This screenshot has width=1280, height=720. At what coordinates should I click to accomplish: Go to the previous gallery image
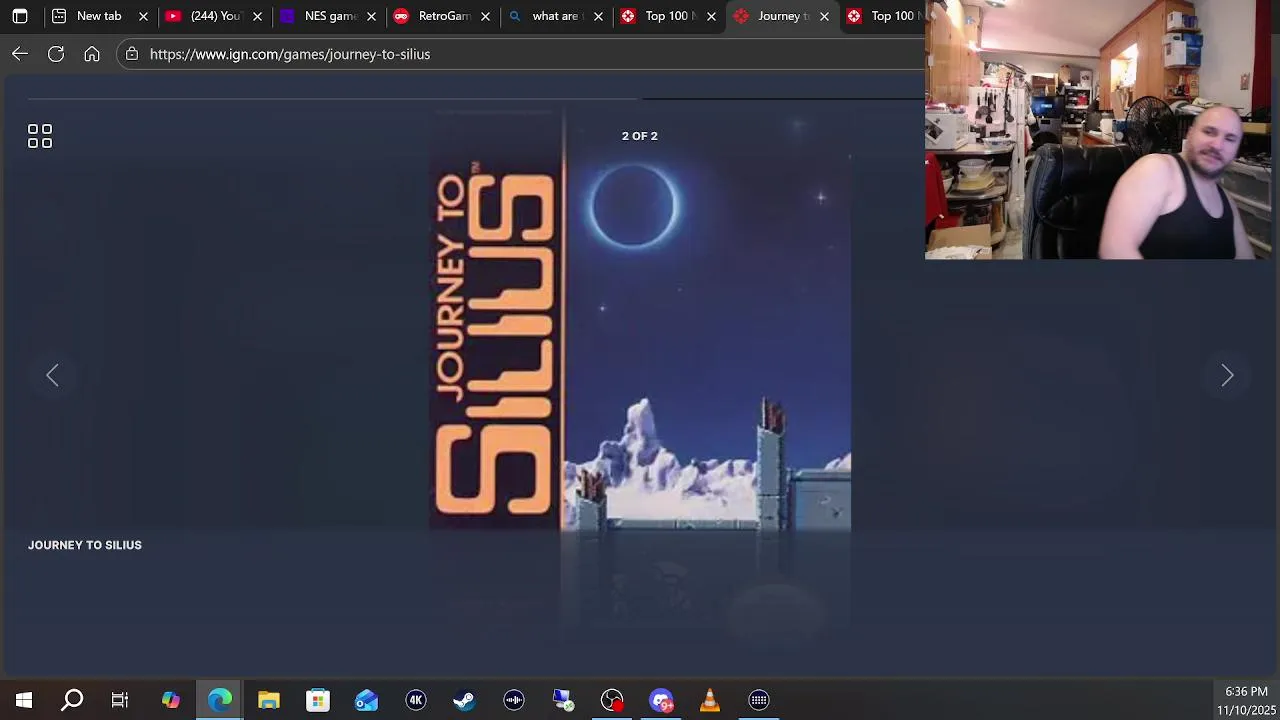coord(52,375)
